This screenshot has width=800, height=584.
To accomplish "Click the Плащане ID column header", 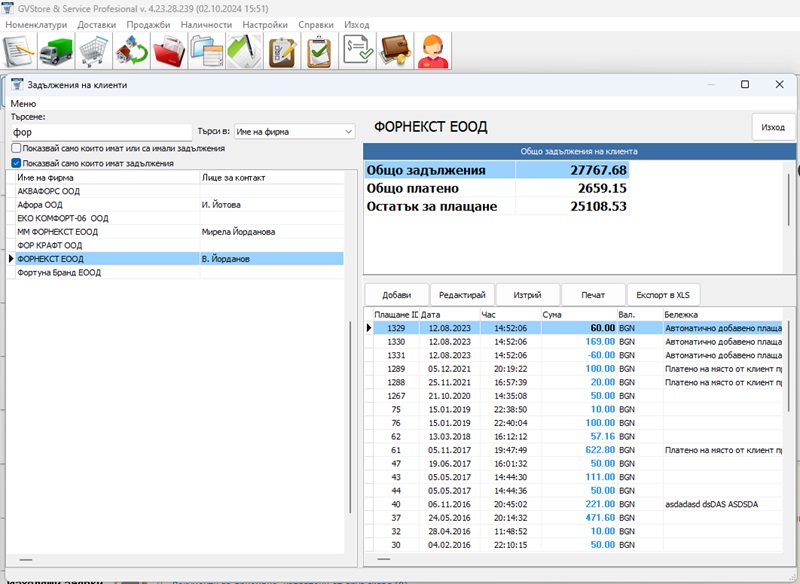I will [396, 315].
